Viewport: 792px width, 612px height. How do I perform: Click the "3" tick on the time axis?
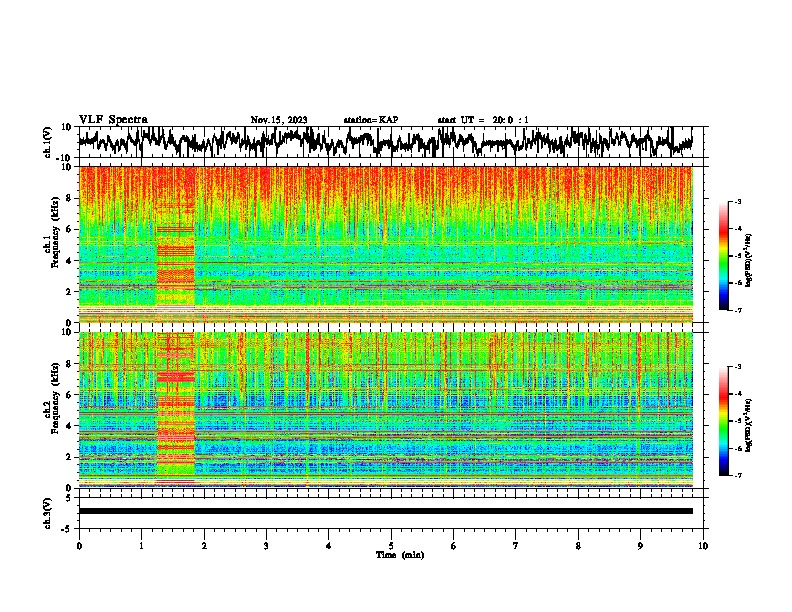tap(266, 546)
